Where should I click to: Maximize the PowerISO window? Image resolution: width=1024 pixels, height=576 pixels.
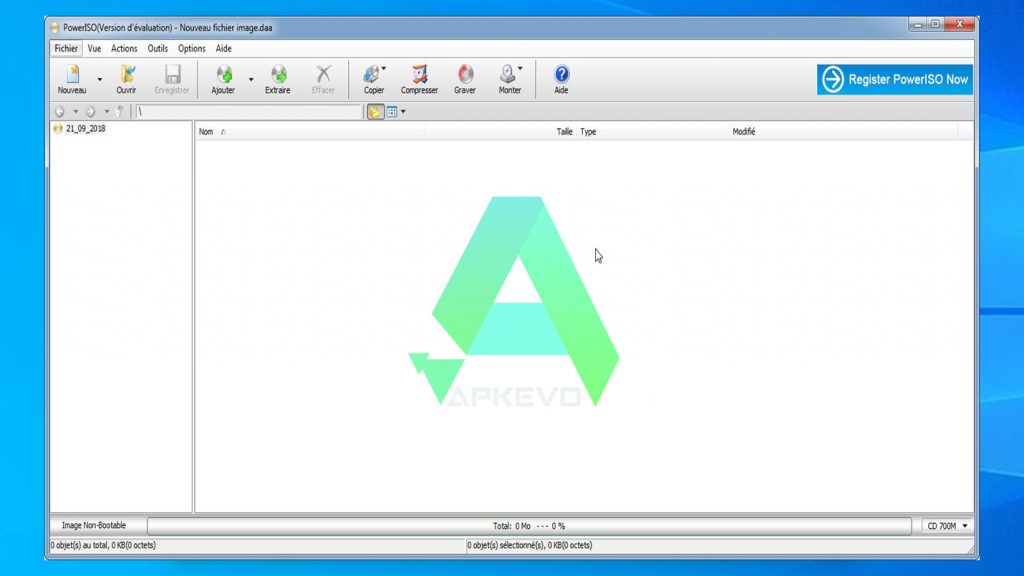coord(935,24)
